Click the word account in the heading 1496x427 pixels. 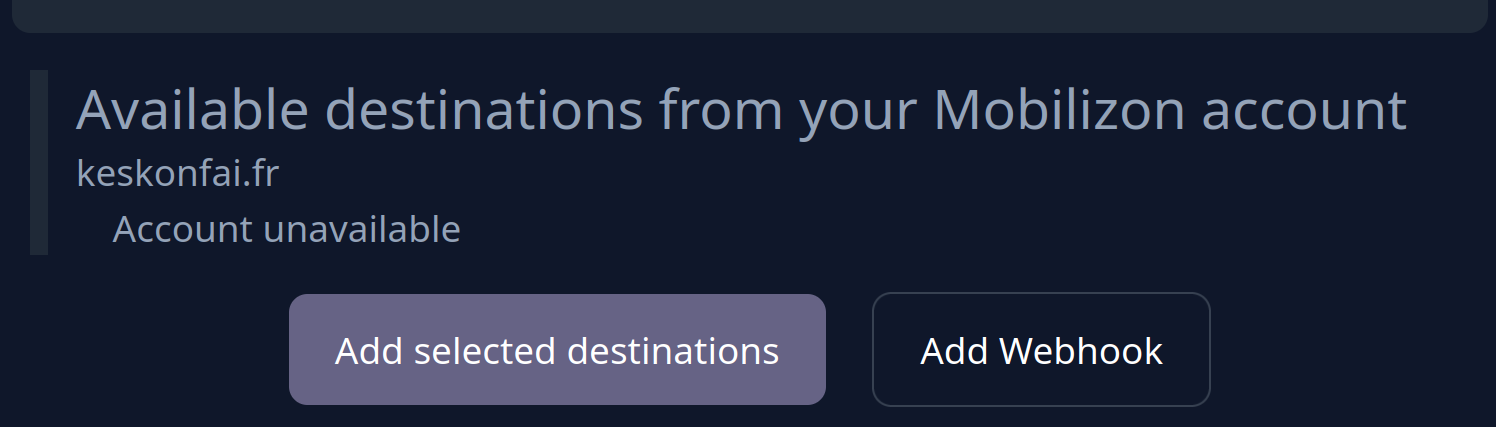[x=1304, y=112]
